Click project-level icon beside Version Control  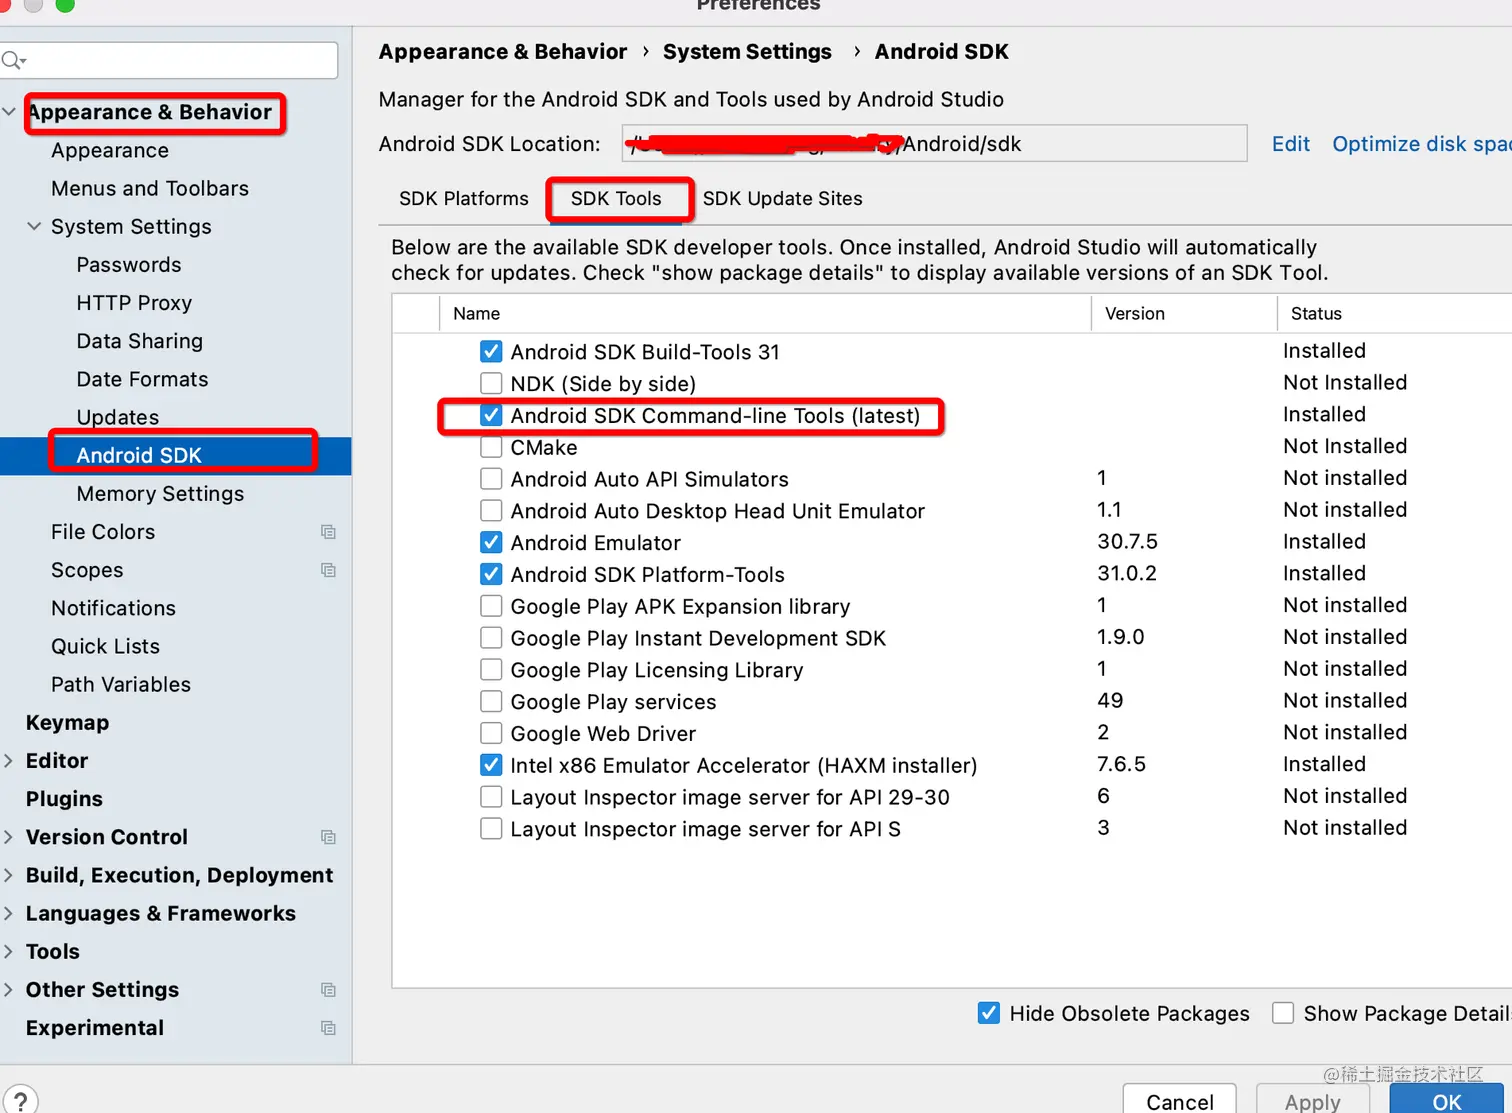click(328, 837)
